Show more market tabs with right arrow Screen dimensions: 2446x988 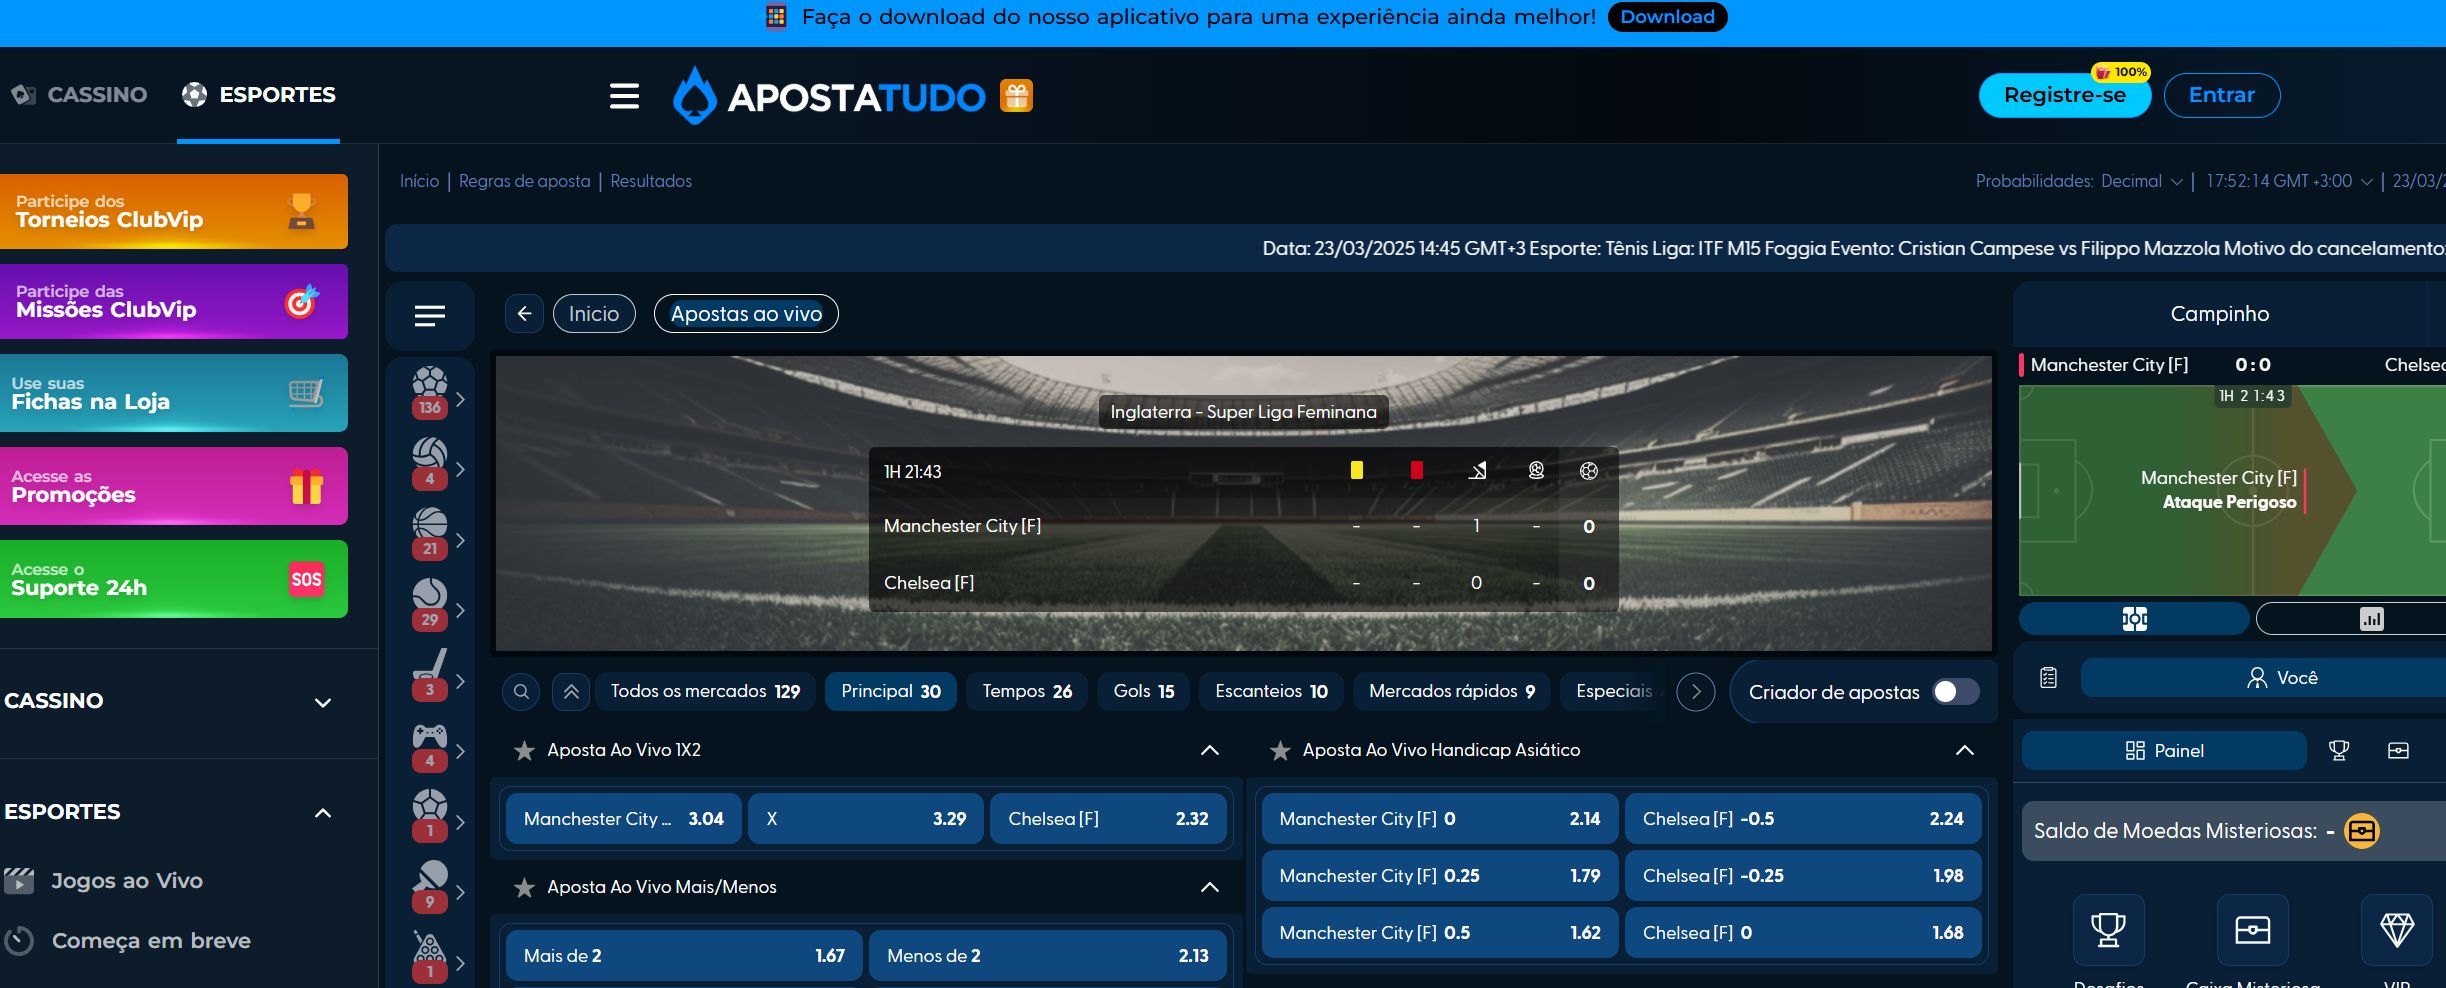pos(1696,691)
